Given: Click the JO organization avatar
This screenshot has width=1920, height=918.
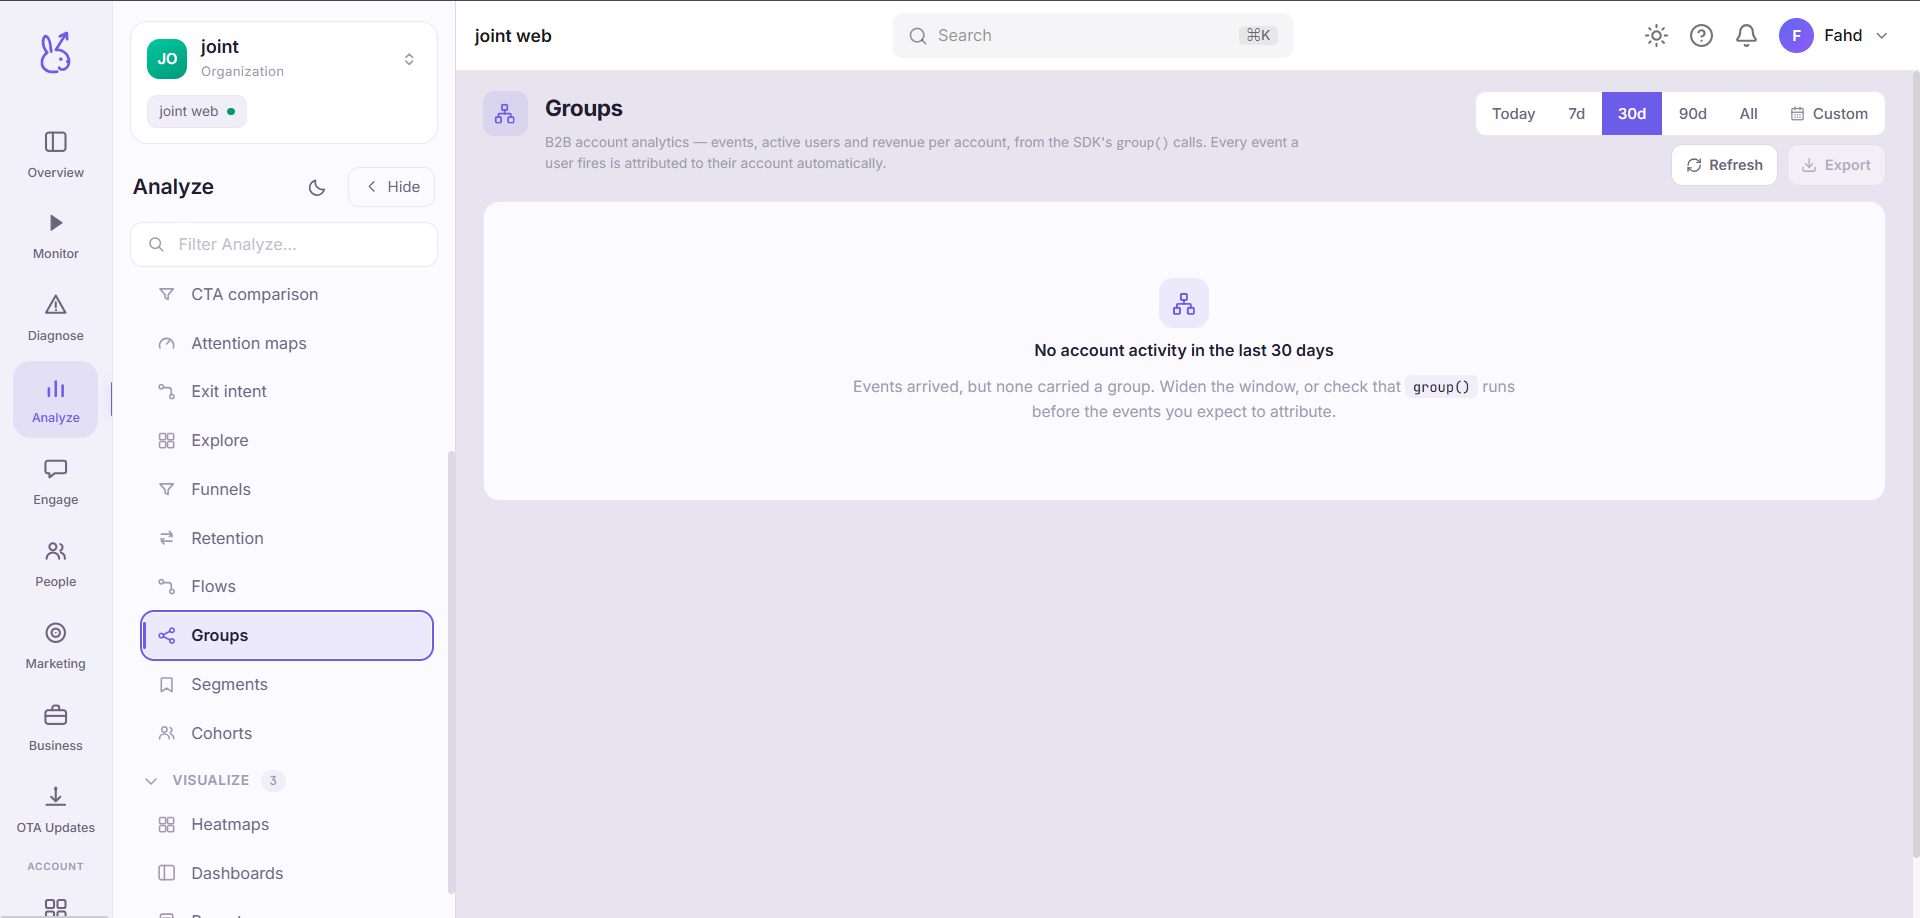Looking at the screenshot, I should click(167, 59).
